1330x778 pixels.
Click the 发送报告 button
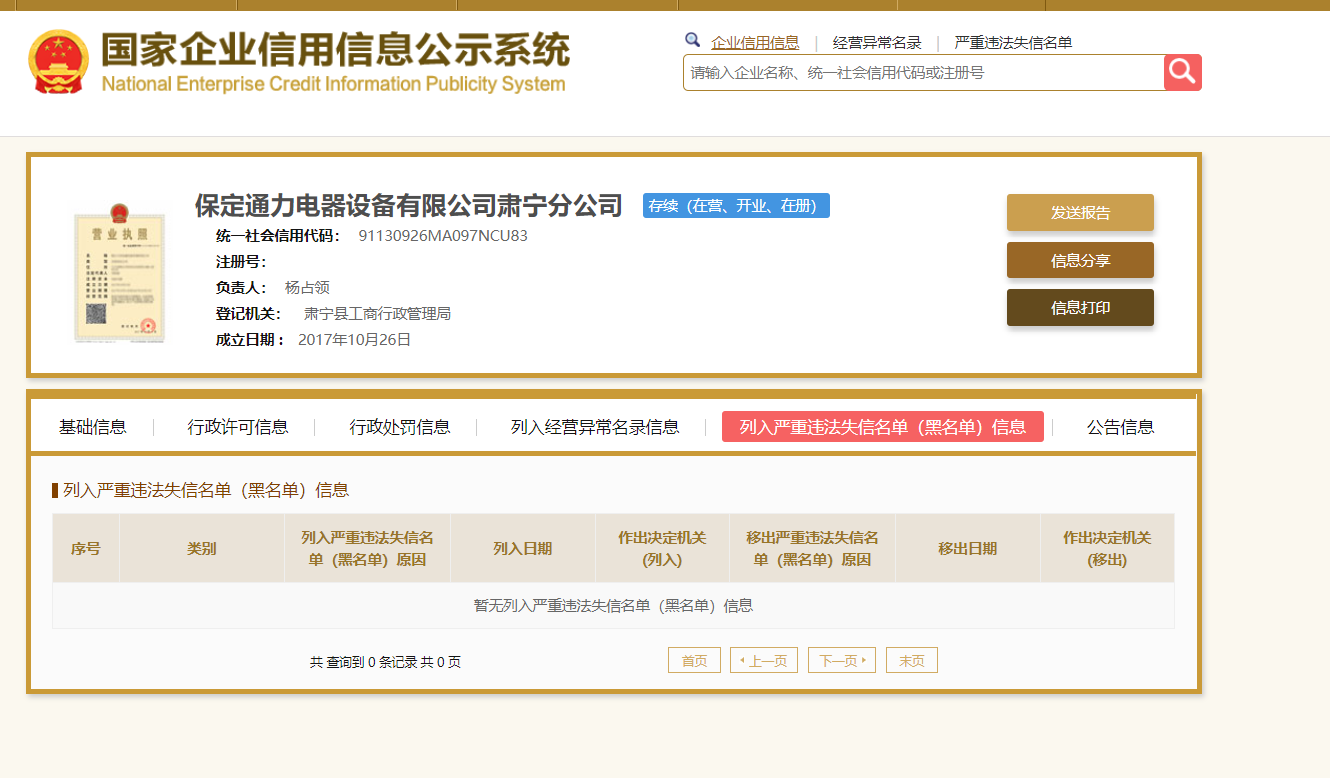(1080, 213)
